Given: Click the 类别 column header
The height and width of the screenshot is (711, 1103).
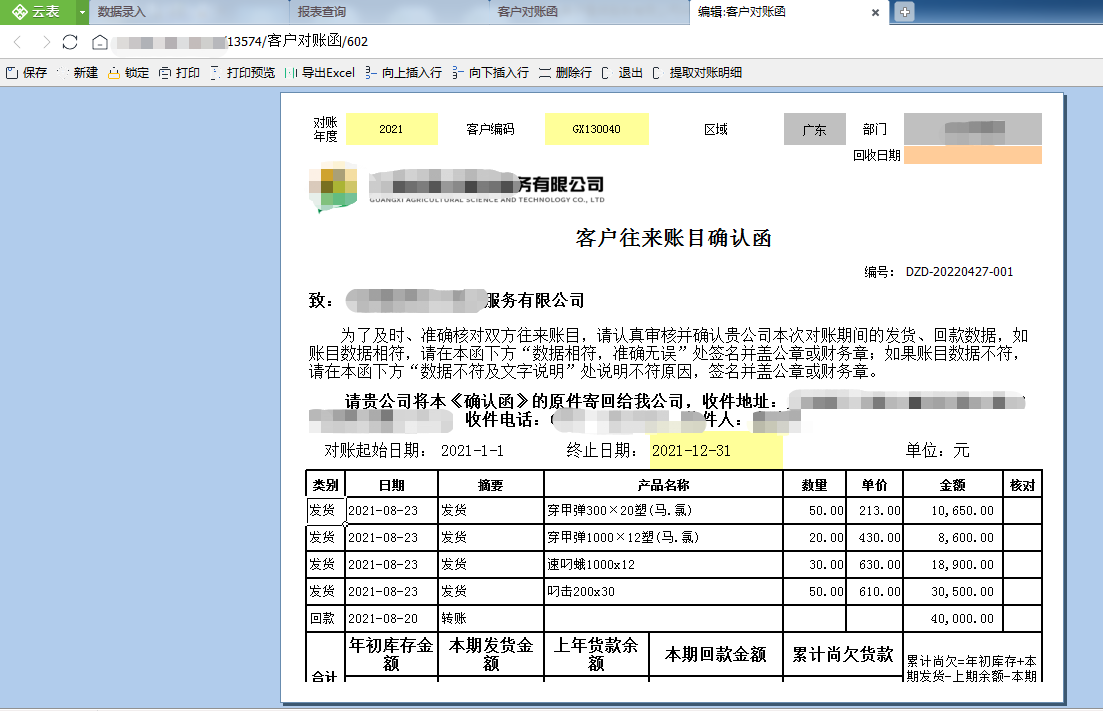Looking at the screenshot, I should pos(325,485).
